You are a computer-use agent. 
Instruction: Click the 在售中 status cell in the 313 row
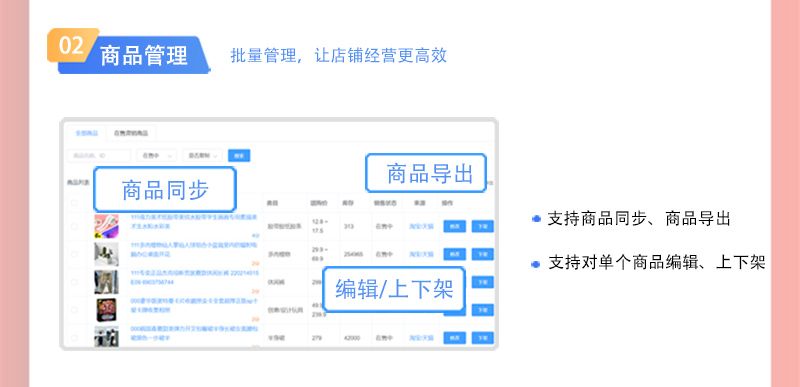pos(384,226)
